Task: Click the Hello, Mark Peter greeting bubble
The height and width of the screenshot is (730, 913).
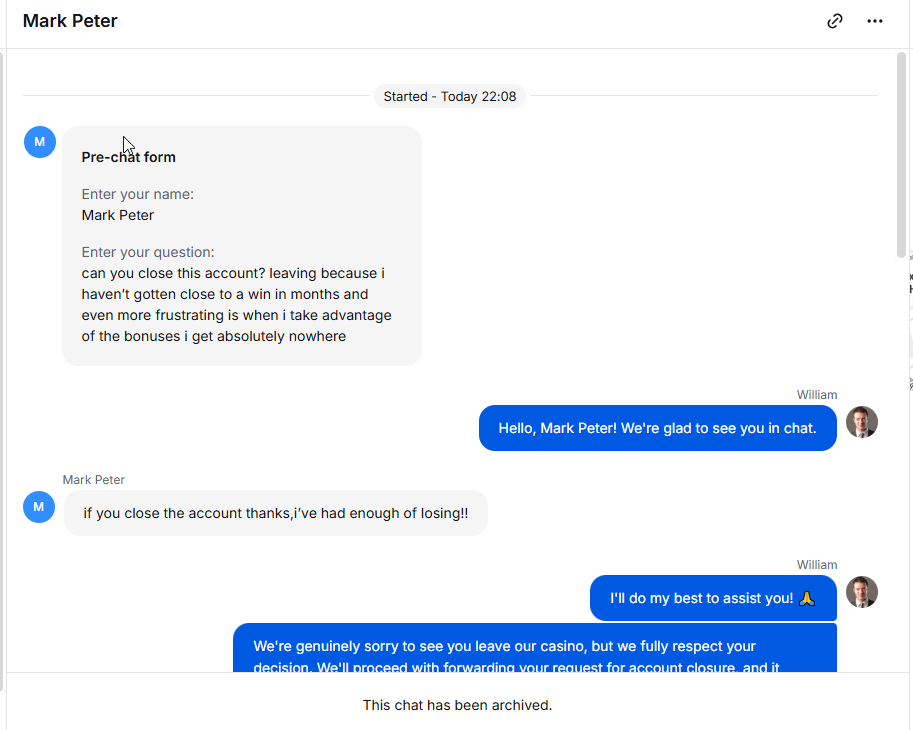Action: coord(657,428)
